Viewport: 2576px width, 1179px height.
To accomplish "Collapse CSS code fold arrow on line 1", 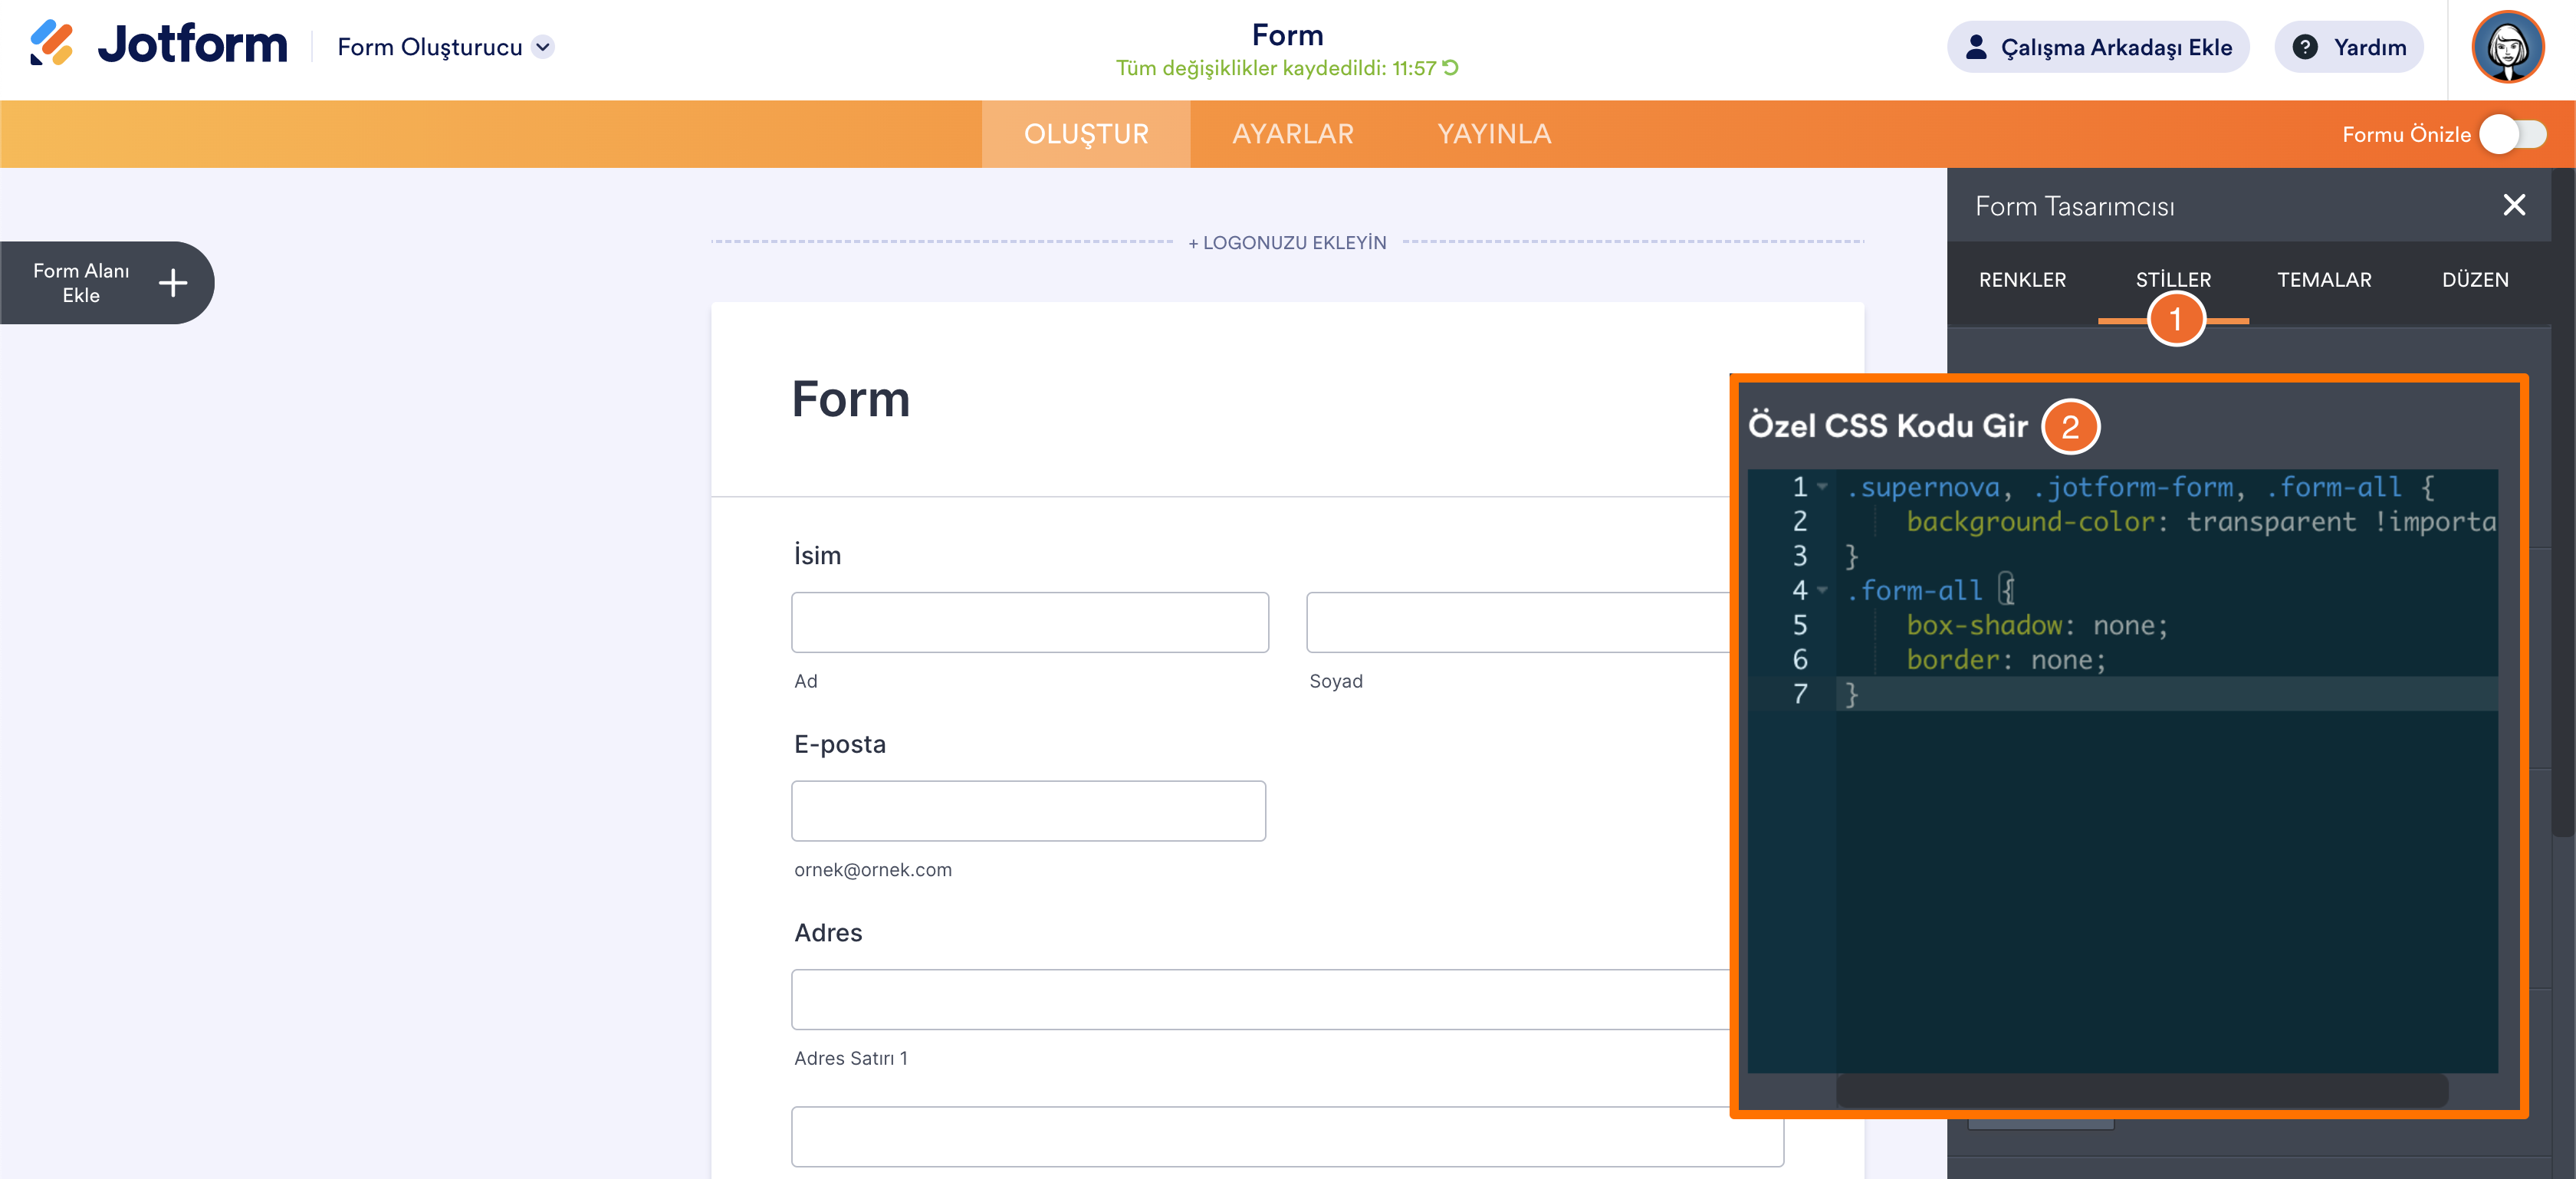I will (1823, 487).
